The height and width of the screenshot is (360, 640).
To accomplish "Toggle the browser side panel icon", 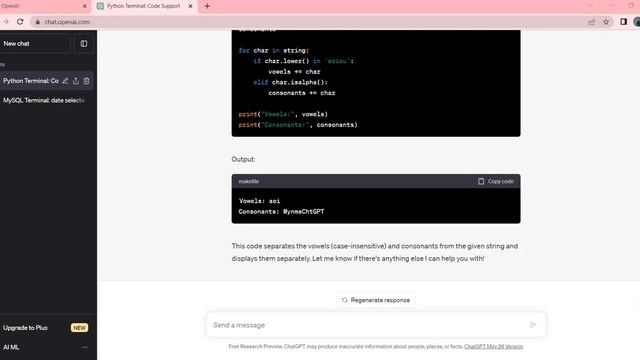I will (623, 22).
